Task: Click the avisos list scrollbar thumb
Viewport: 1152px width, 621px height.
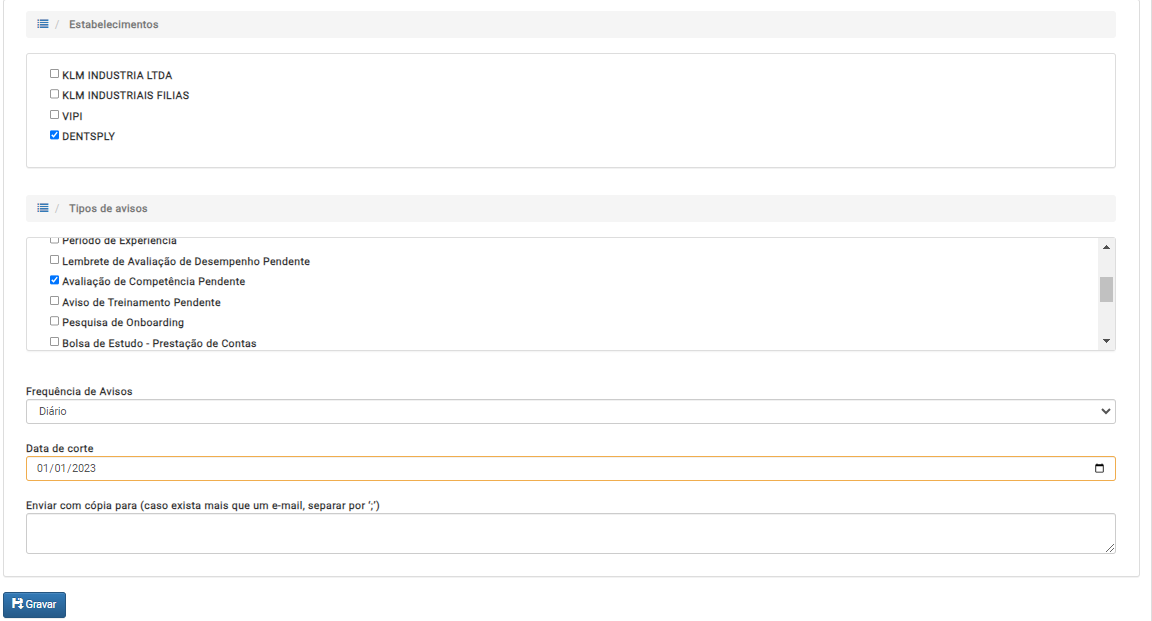Action: coord(1106,289)
